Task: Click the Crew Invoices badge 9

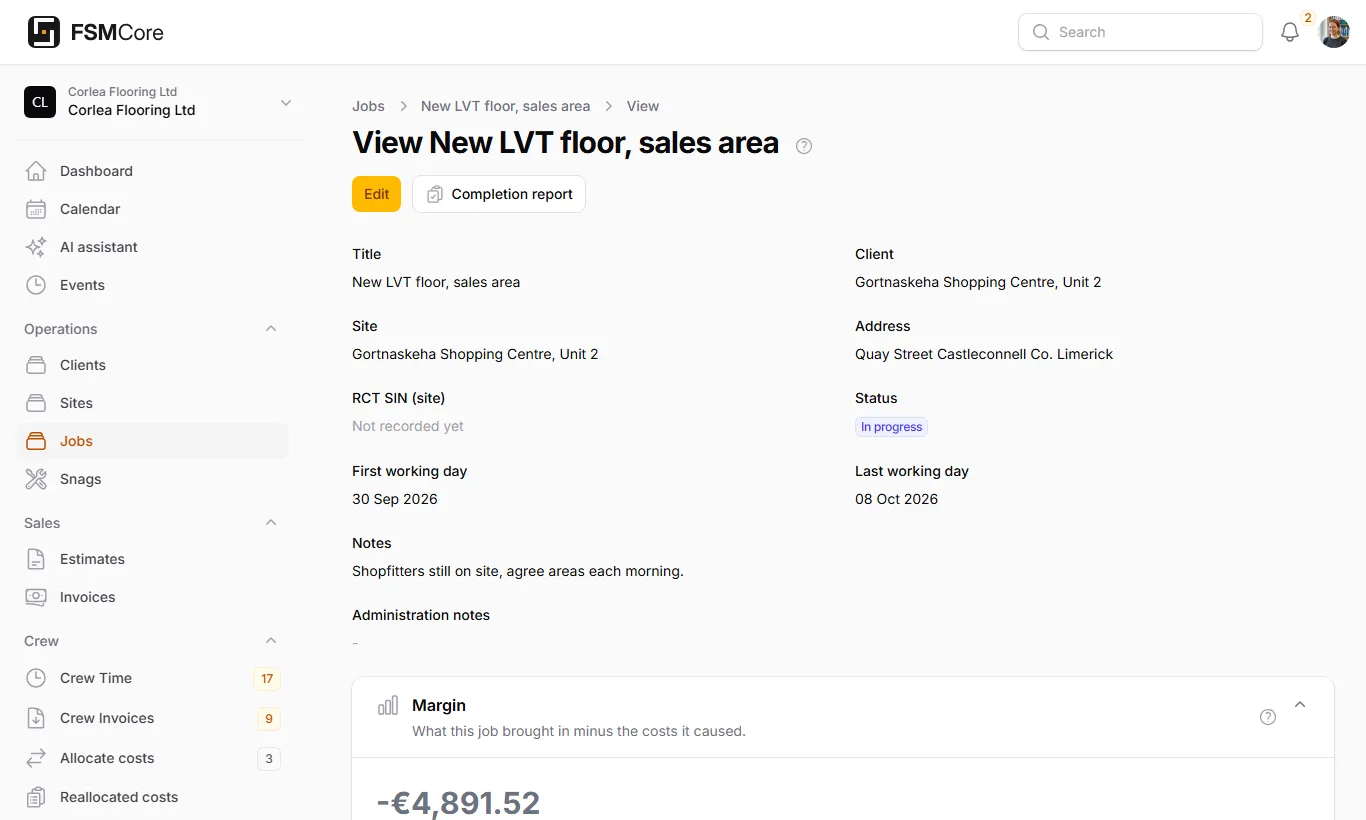Action: tap(267, 718)
